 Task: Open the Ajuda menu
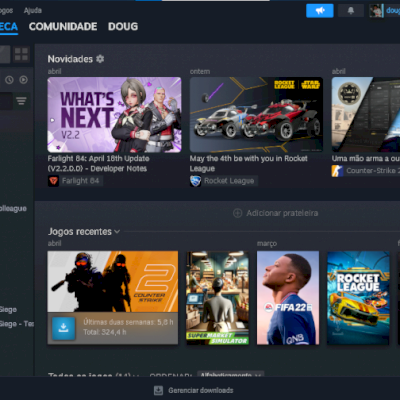coord(33,11)
